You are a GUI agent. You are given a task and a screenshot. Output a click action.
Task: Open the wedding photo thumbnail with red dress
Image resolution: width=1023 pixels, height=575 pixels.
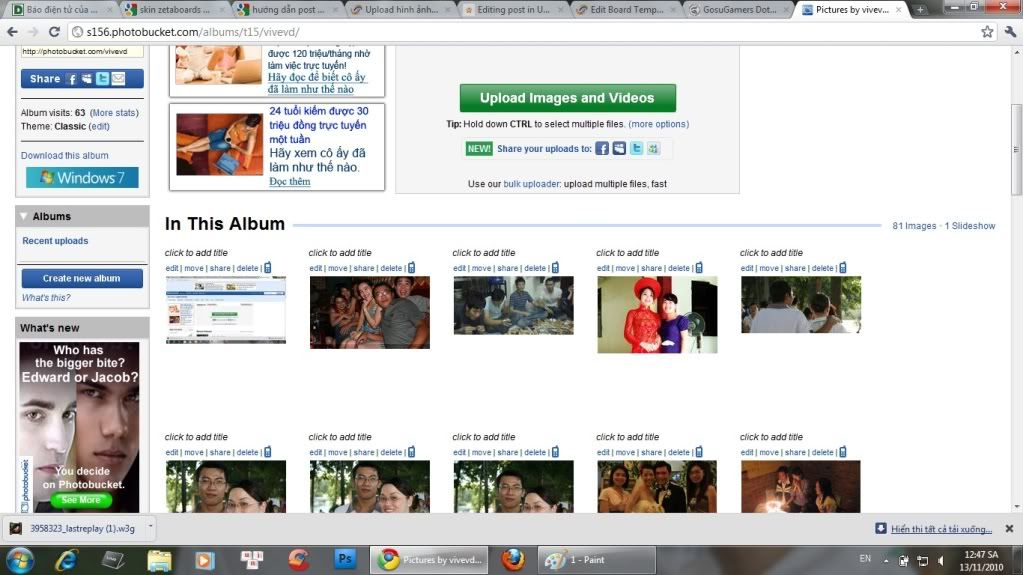point(657,314)
